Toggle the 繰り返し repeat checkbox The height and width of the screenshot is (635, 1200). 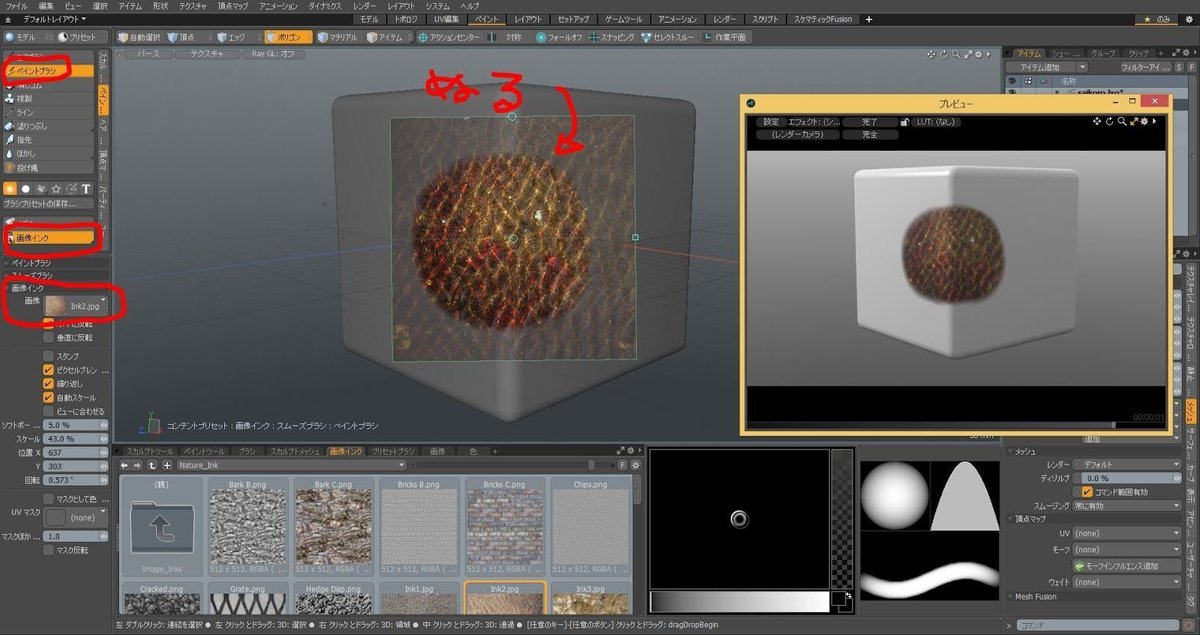click(49, 383)
